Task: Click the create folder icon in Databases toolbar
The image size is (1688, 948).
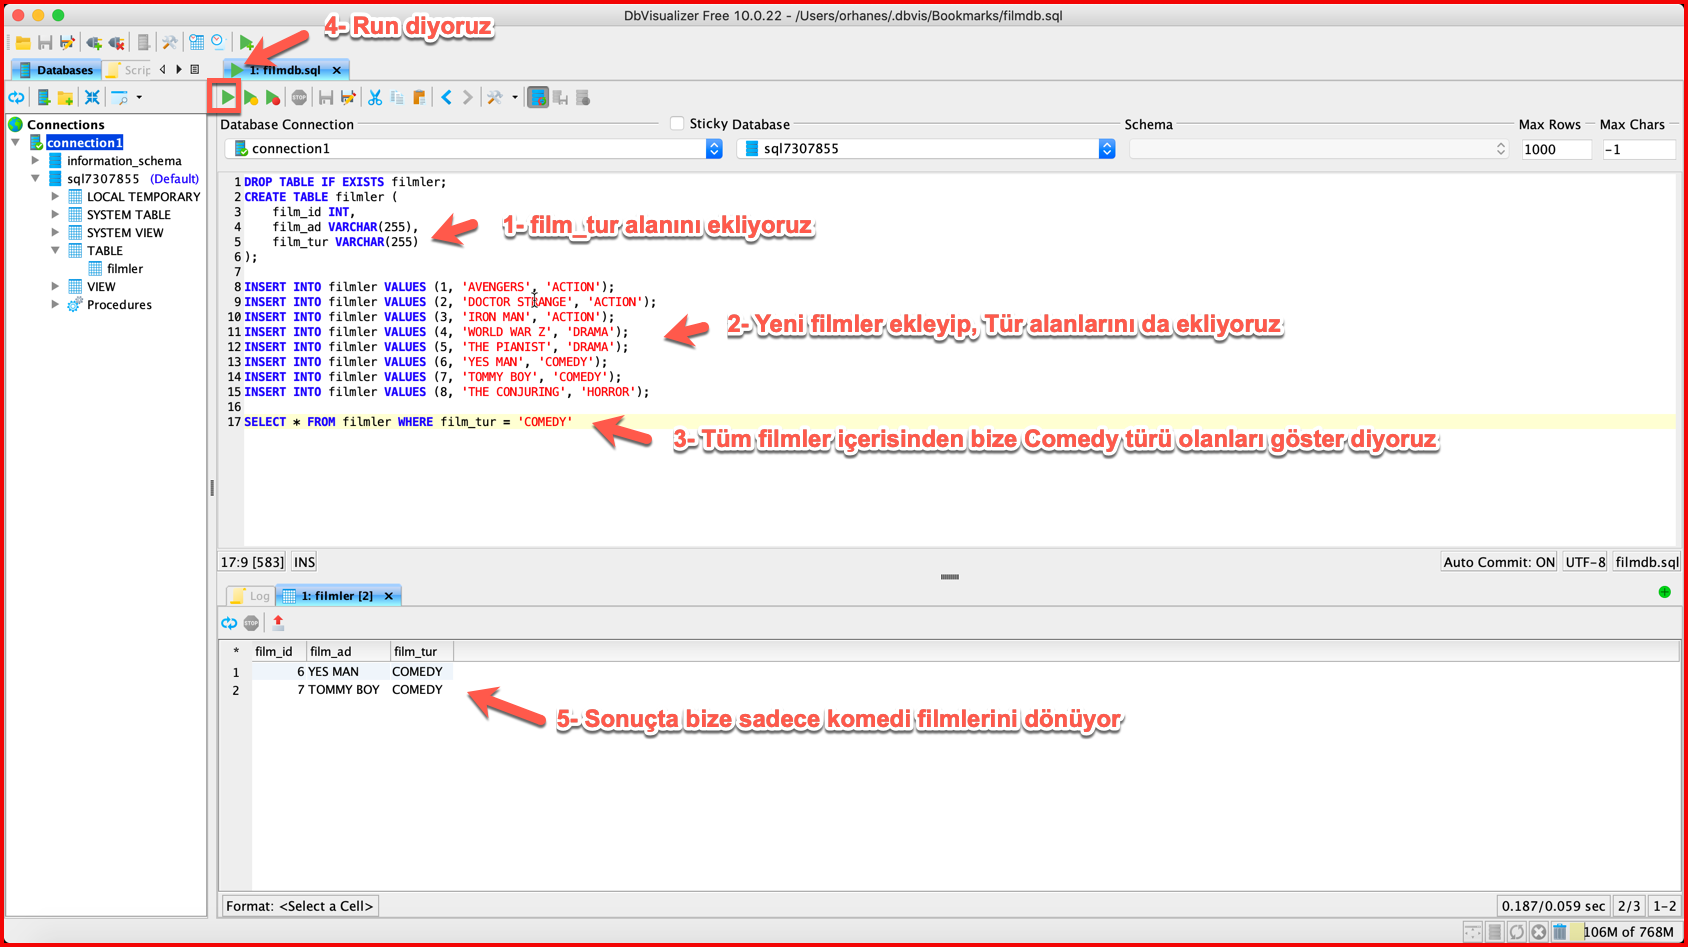Action: 65,97
